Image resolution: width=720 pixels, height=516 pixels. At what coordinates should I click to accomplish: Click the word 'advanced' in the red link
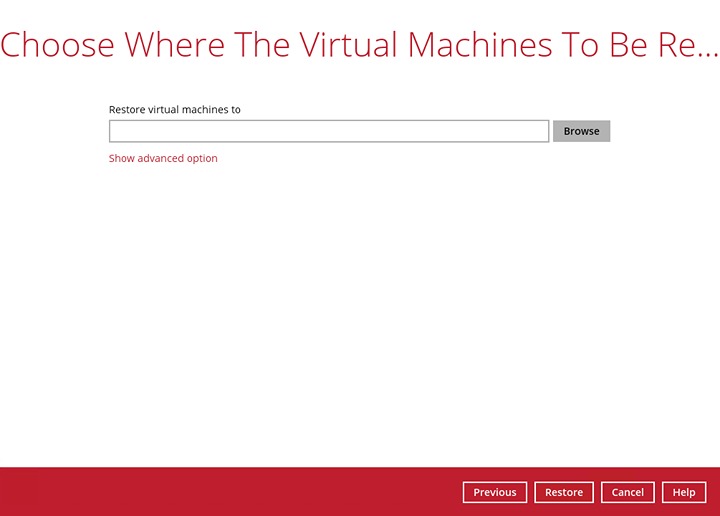[x=161, y=158]
